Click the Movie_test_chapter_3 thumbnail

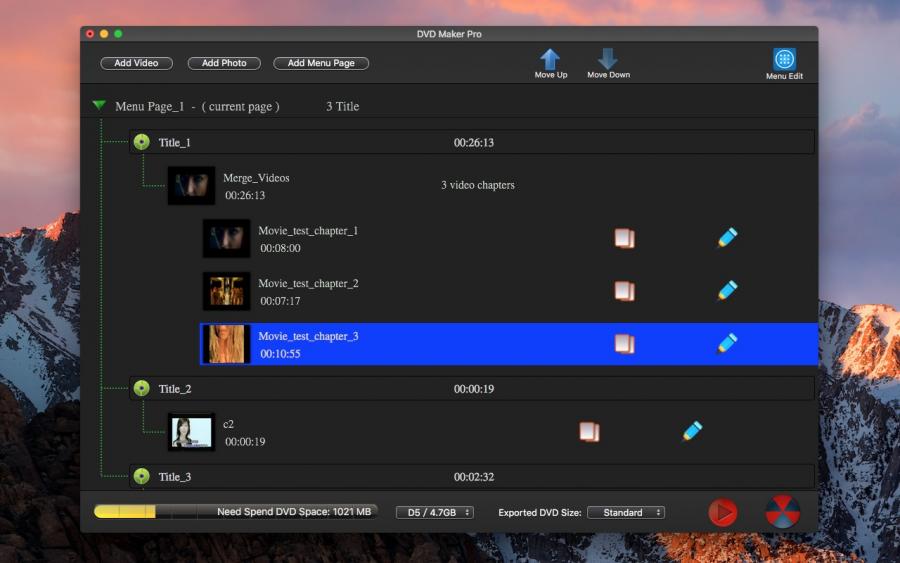226,344
